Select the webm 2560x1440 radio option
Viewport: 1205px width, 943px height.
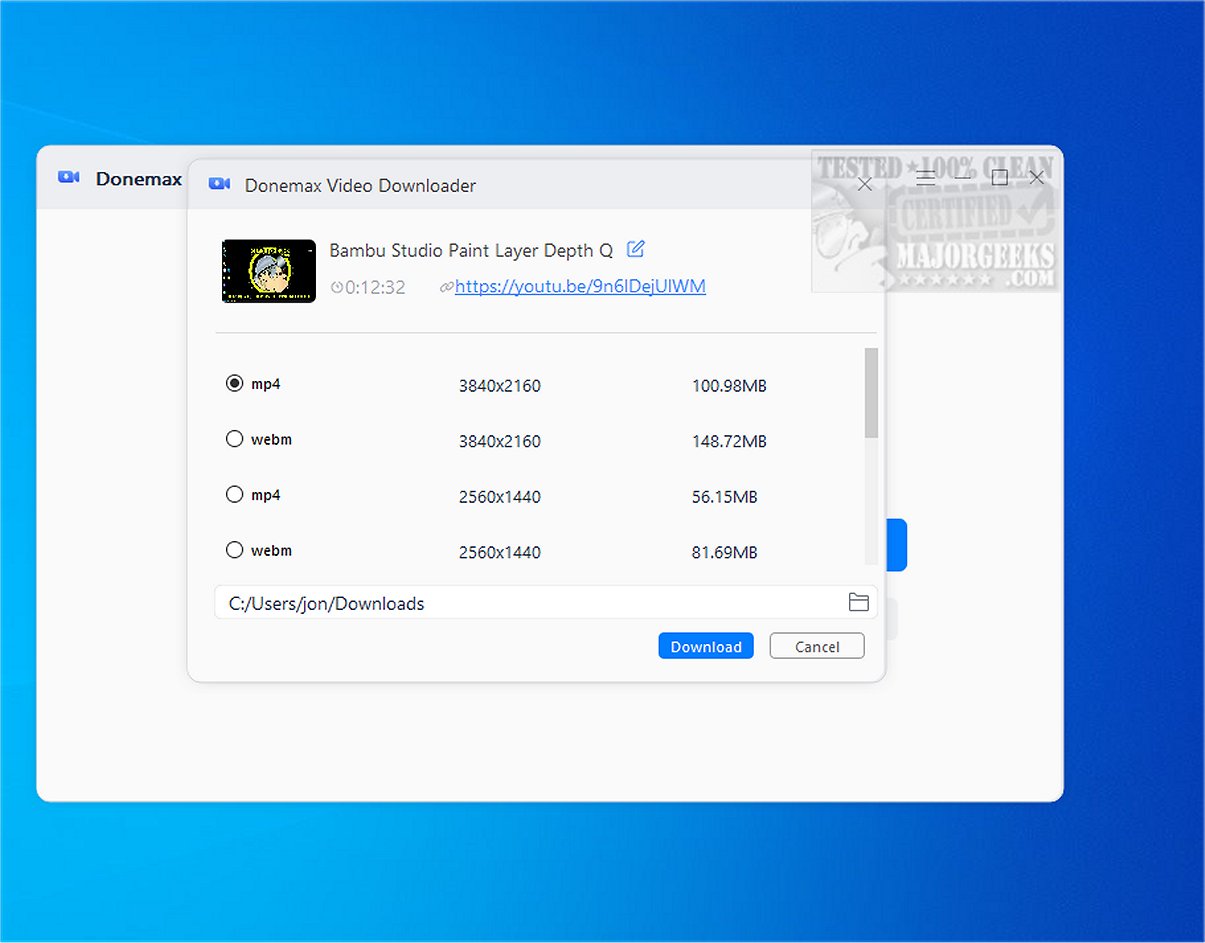pos(234,549)
